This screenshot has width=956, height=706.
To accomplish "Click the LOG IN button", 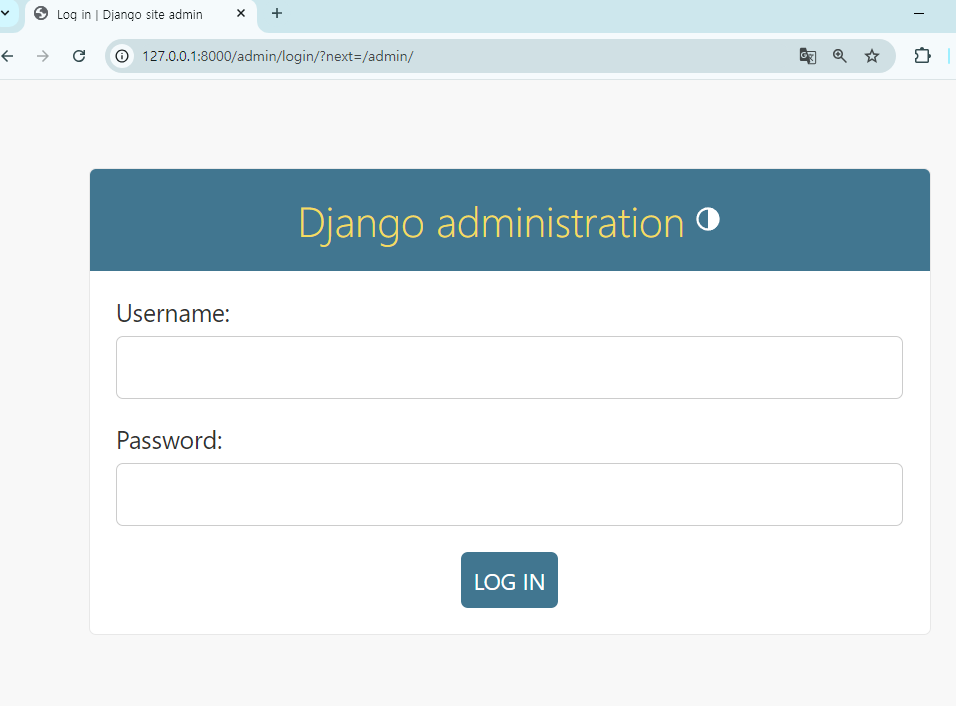I will pos(509,580).
